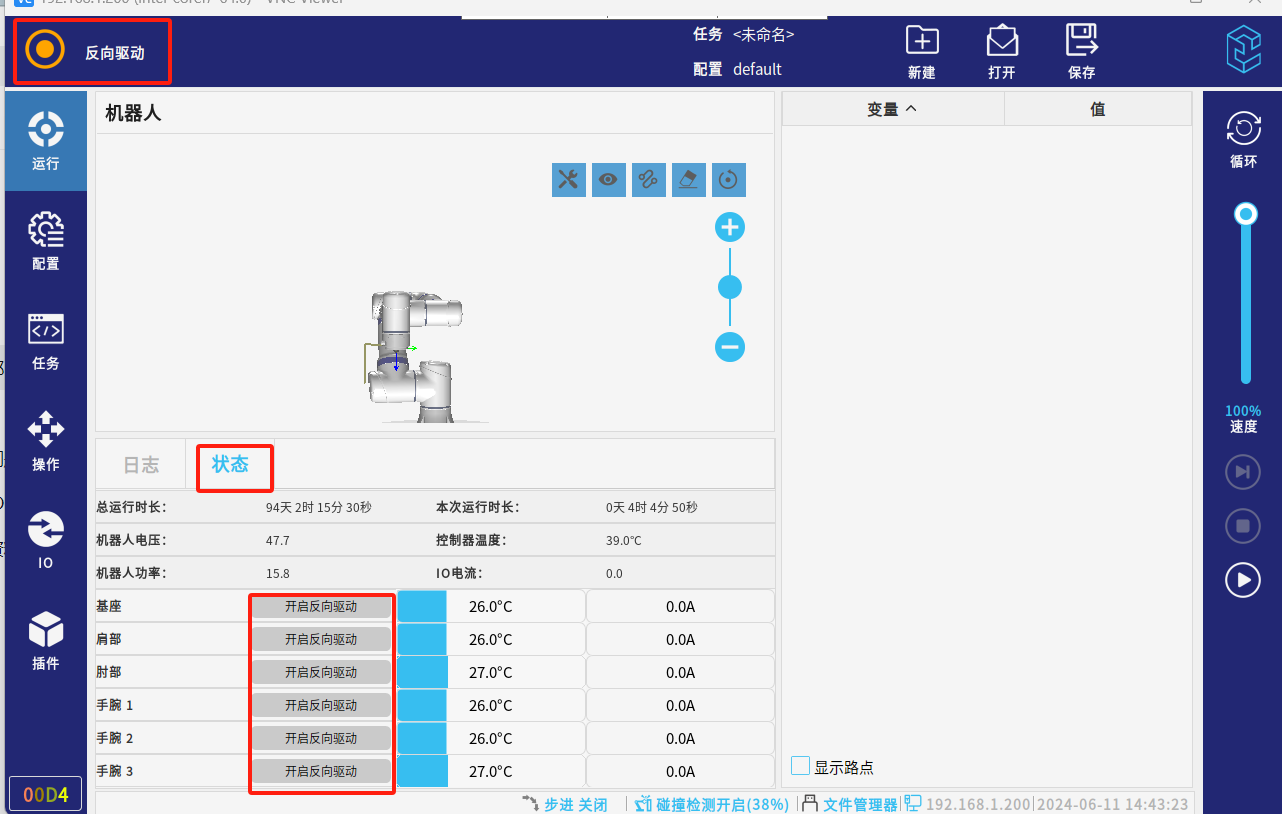
Task: Click 开启反向驱动 for the 基座 joint
Action: 321,606
